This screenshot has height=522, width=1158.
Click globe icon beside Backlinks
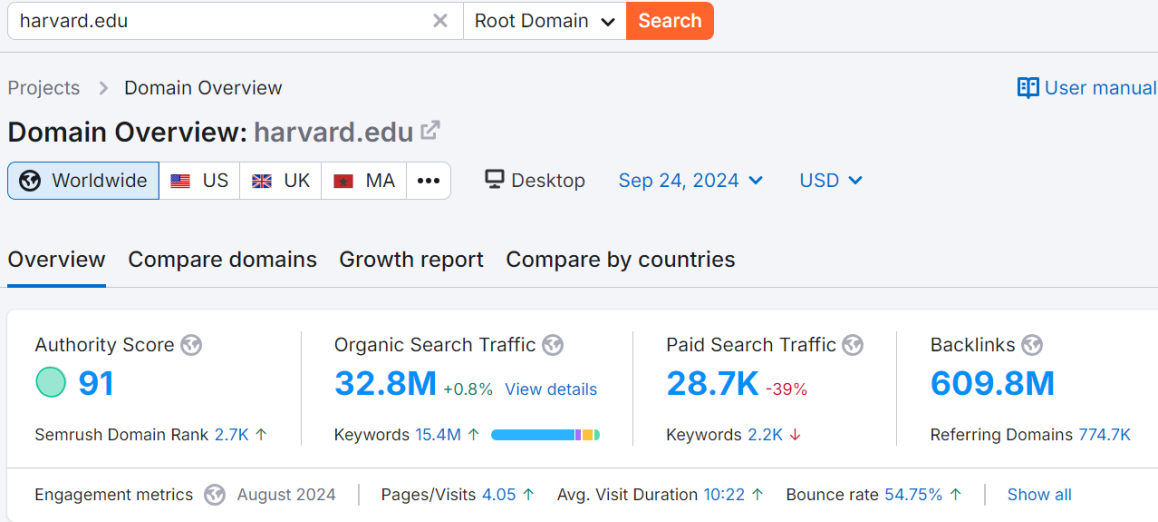[1032, 345]
